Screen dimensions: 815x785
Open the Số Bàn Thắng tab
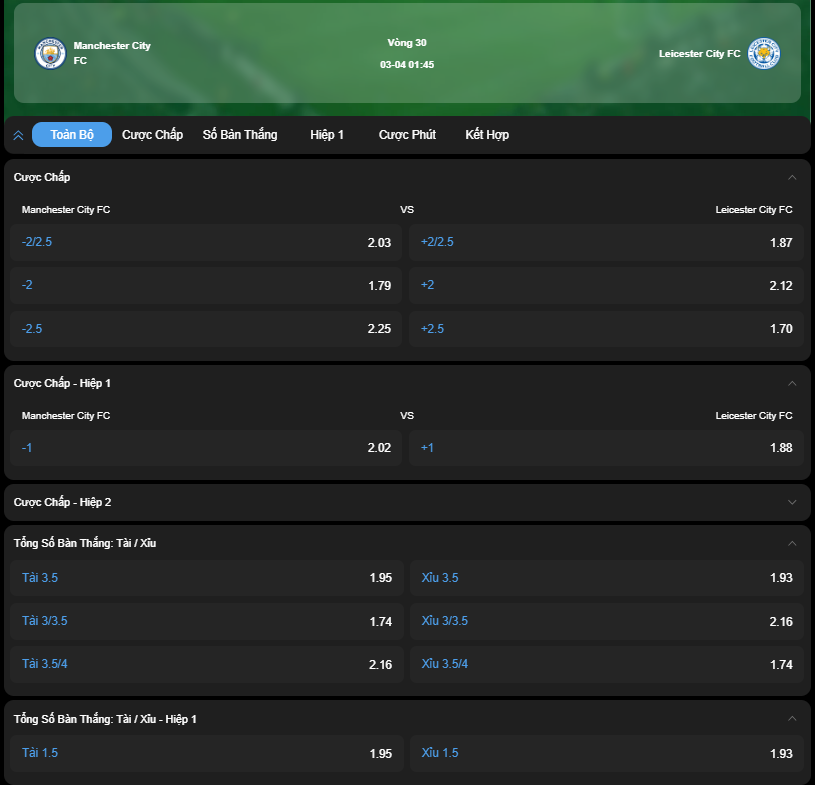click(x=240, y=135)
